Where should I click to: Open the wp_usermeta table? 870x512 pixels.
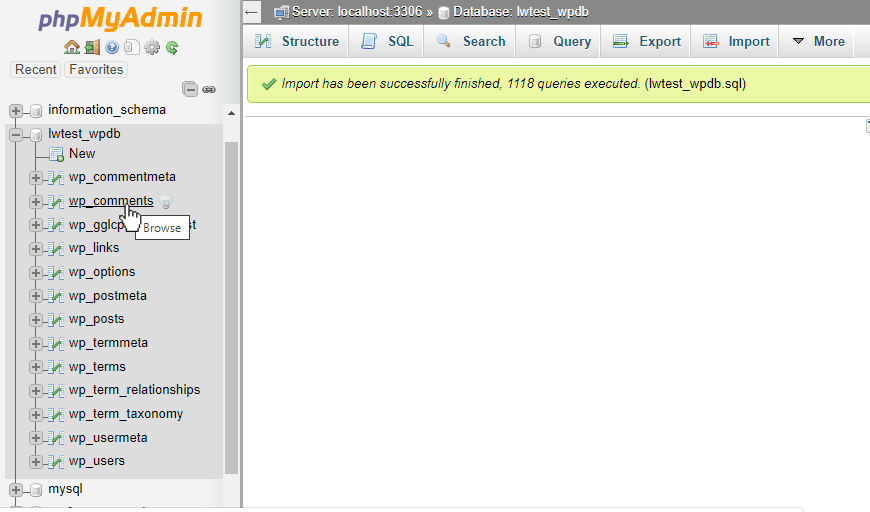[108, 438]
